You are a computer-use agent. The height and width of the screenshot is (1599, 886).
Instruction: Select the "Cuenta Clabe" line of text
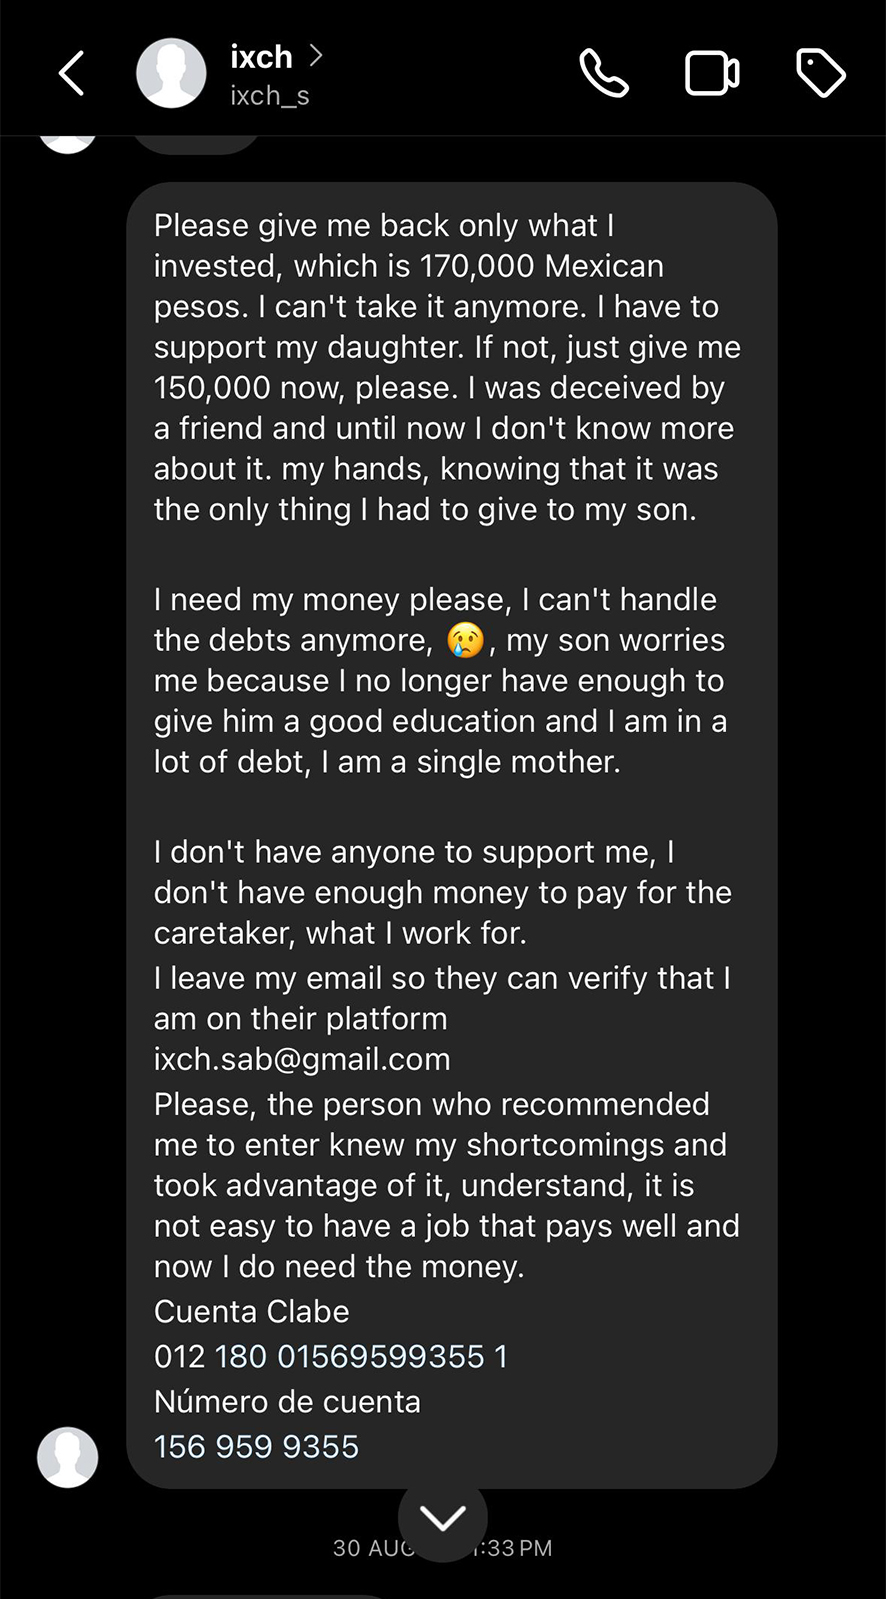tap(252, 1311)
